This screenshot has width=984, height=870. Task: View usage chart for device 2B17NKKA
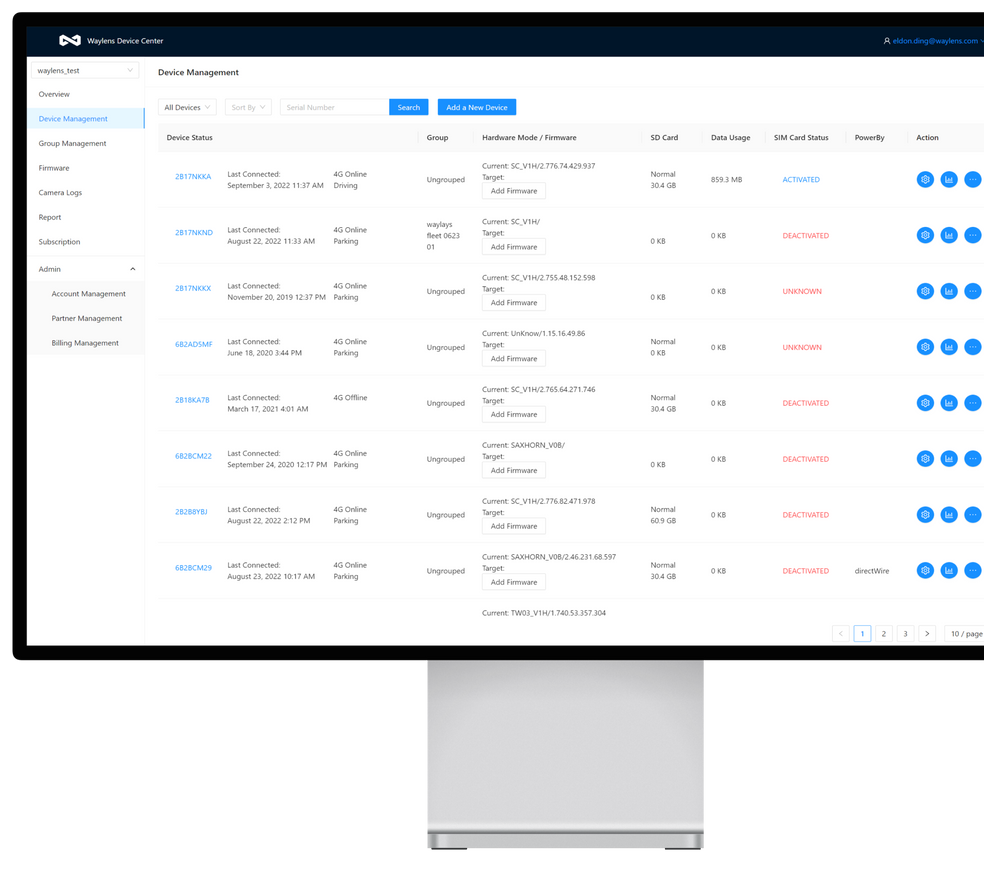click(x=949, y=180)
